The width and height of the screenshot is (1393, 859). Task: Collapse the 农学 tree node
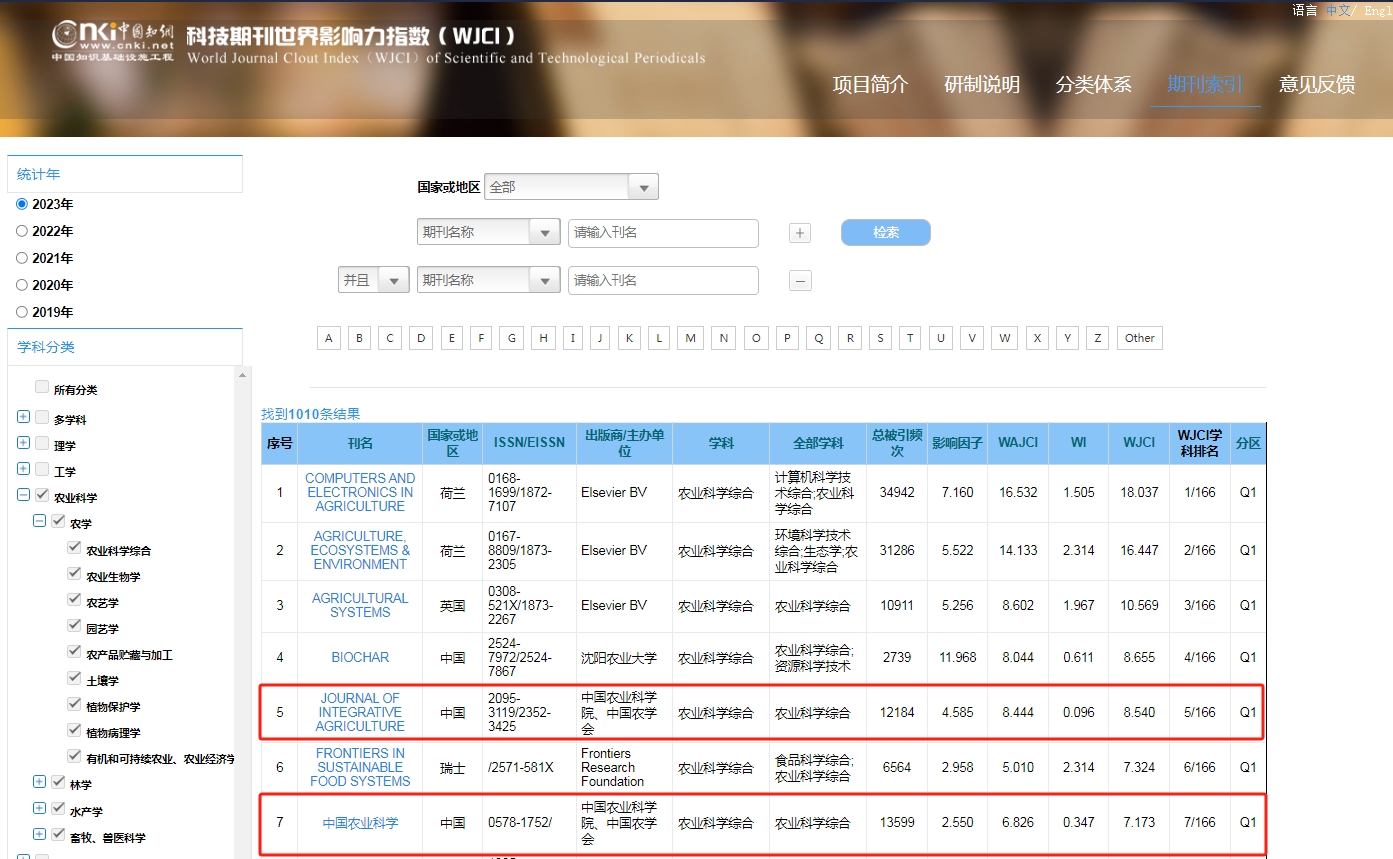pos(40,521)
